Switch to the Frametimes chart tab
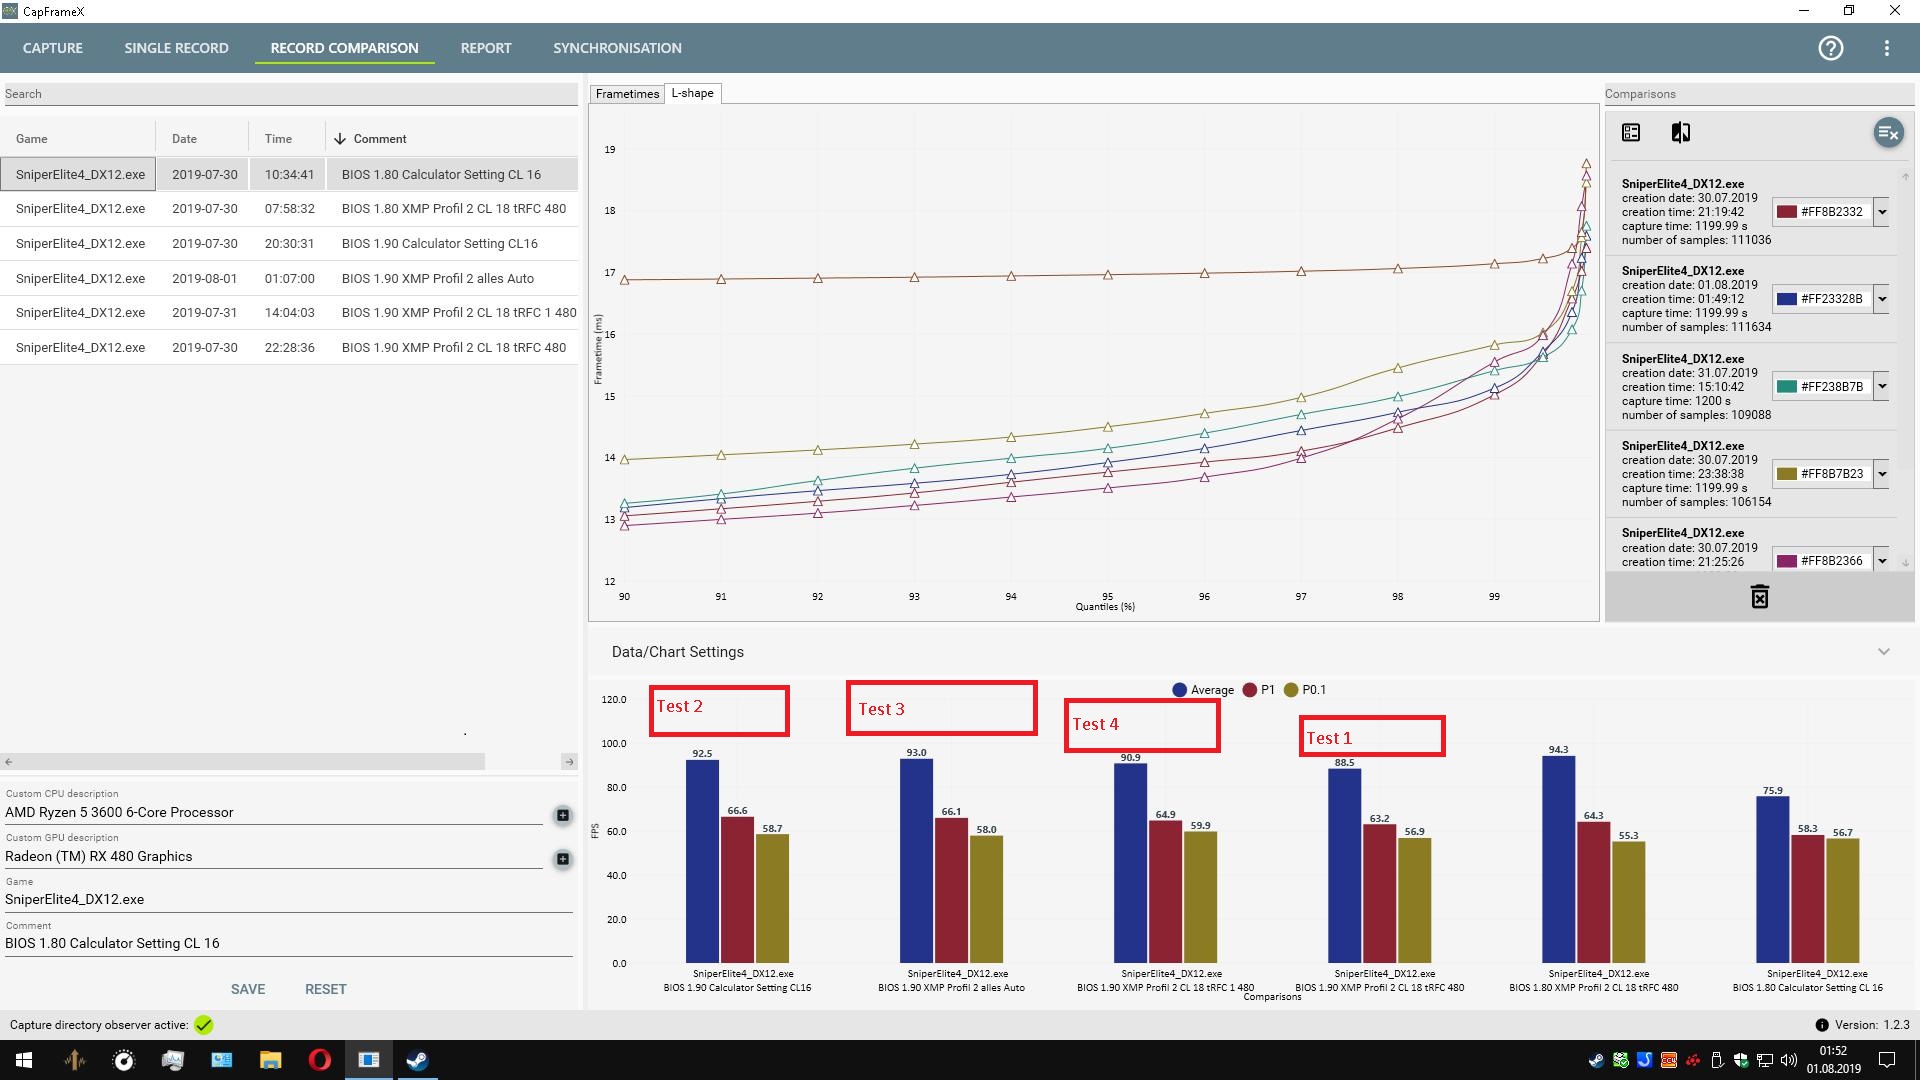This screenshot has height=1080, width=1920. [x=627, y=94]
